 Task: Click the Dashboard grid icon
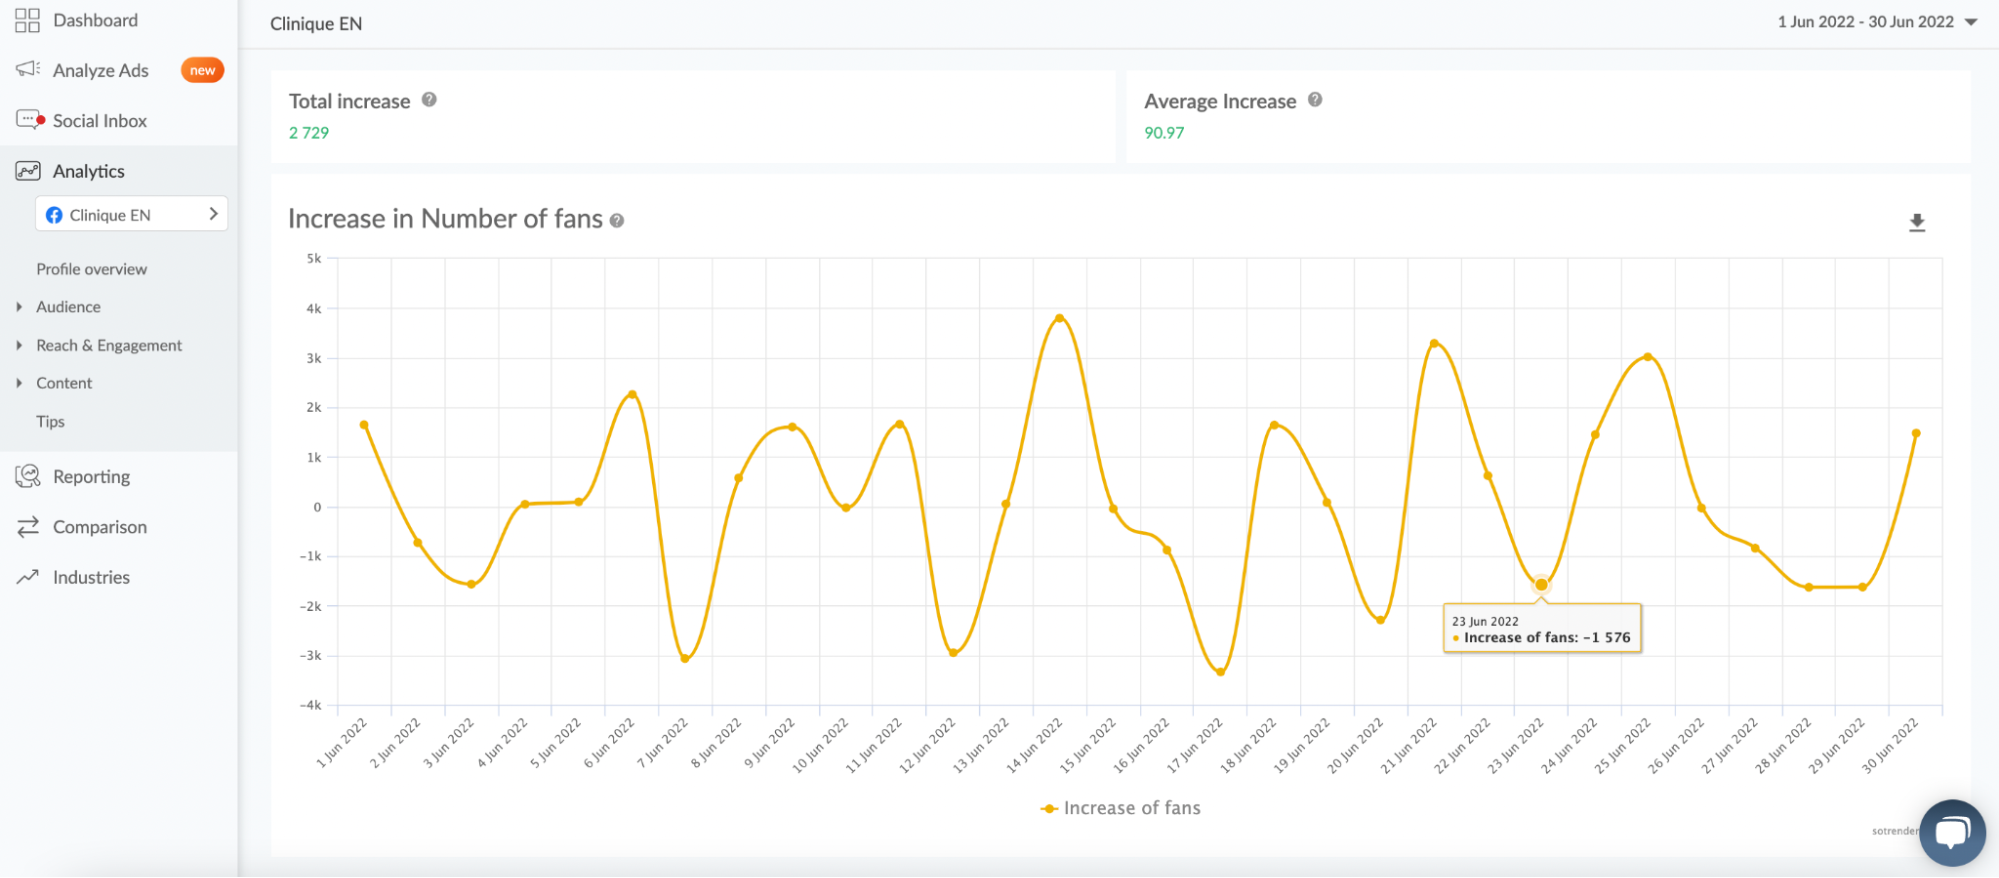[x=27, y=20]
